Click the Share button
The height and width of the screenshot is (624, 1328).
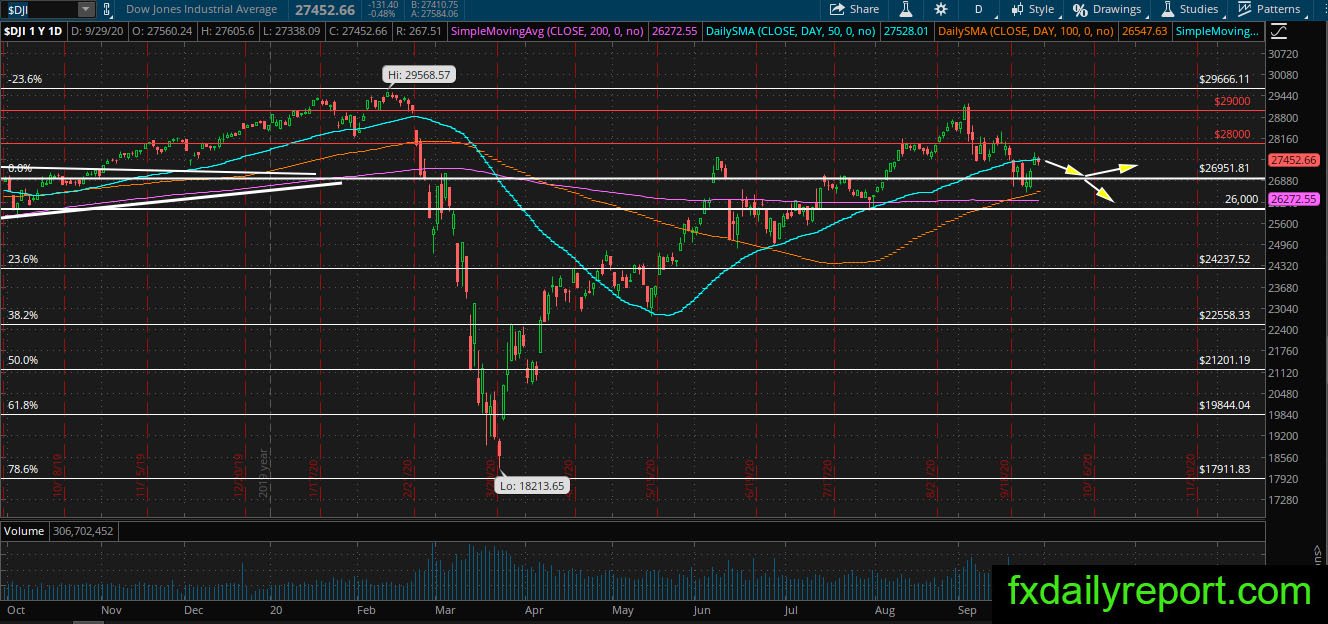tap(855, 9)
